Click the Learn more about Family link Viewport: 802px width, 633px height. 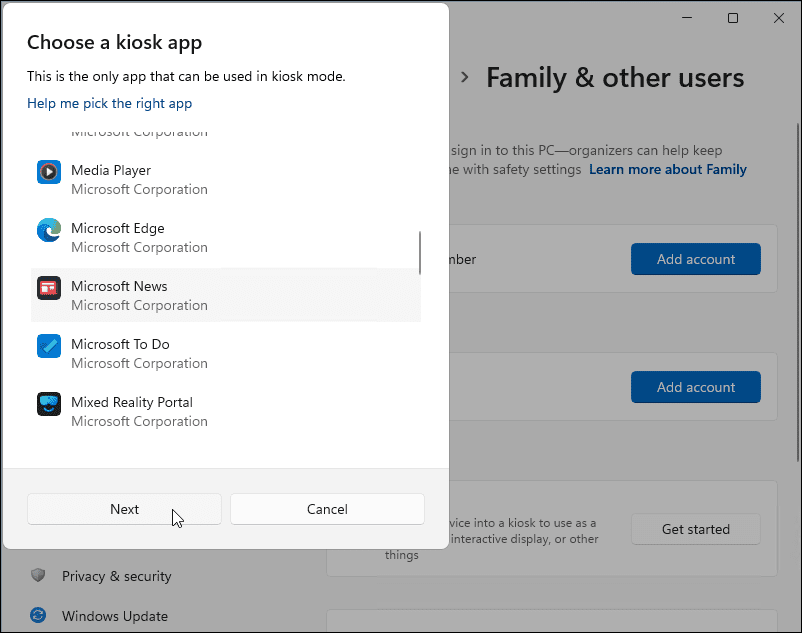point(667,169)
